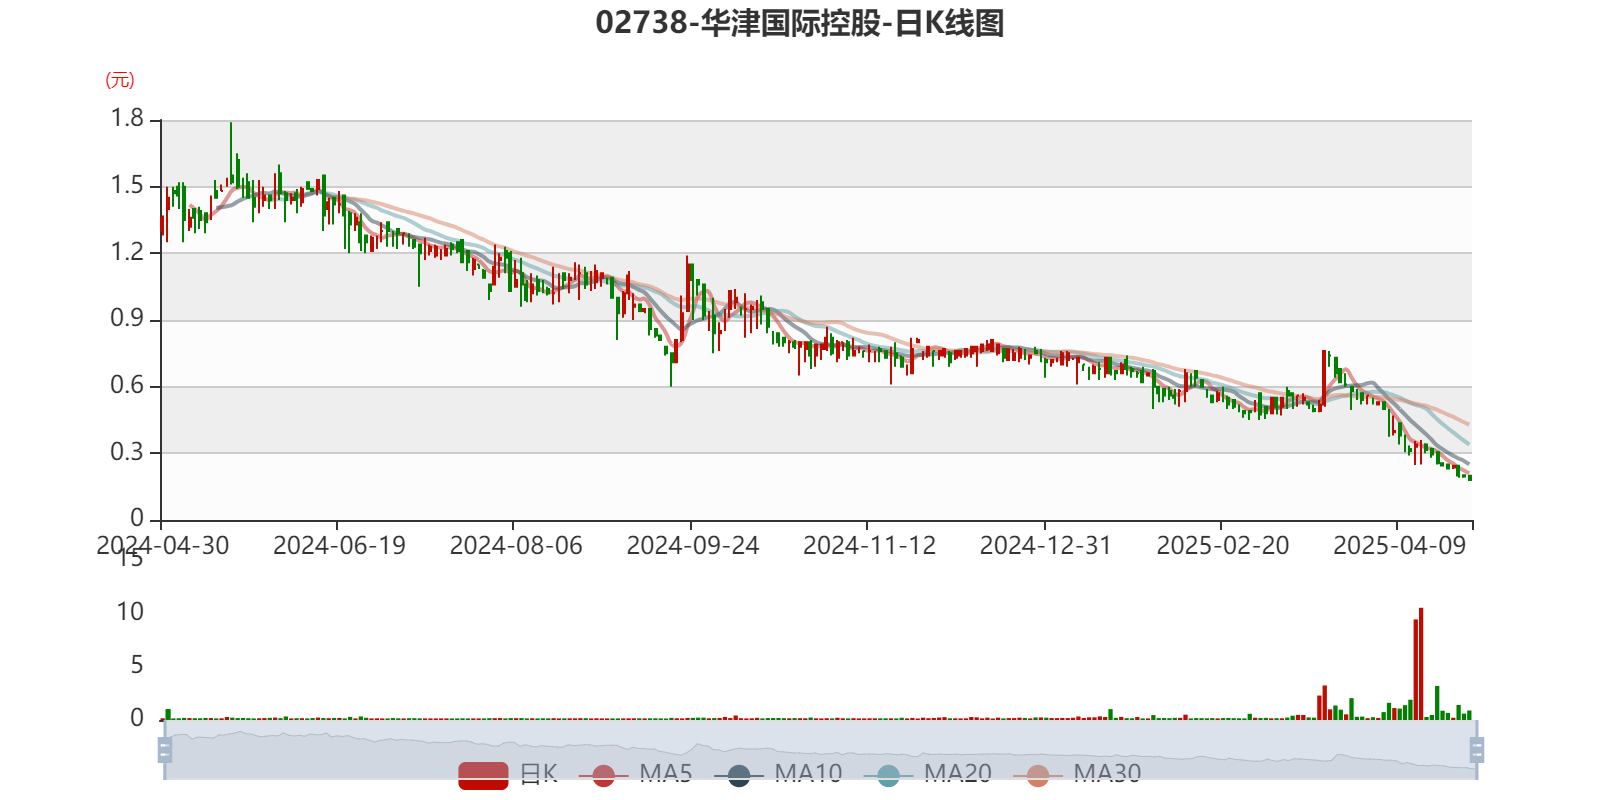Screen dimensions: 1600x800
Task: Click the 1.8 price axis label
Action: tap(127, 119)
